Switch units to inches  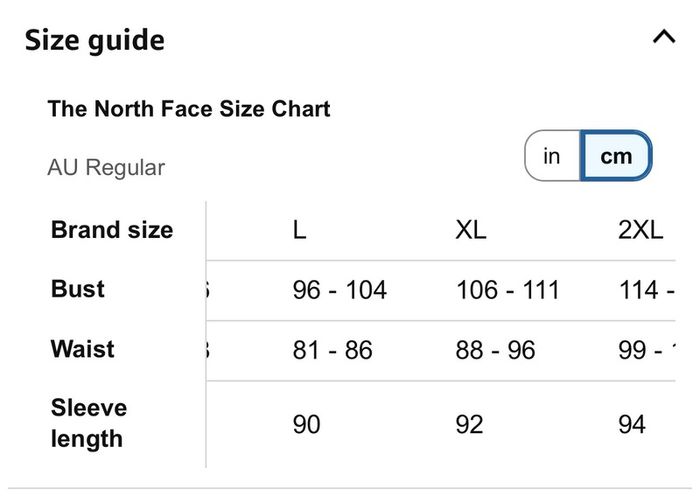tap(552, 156)
